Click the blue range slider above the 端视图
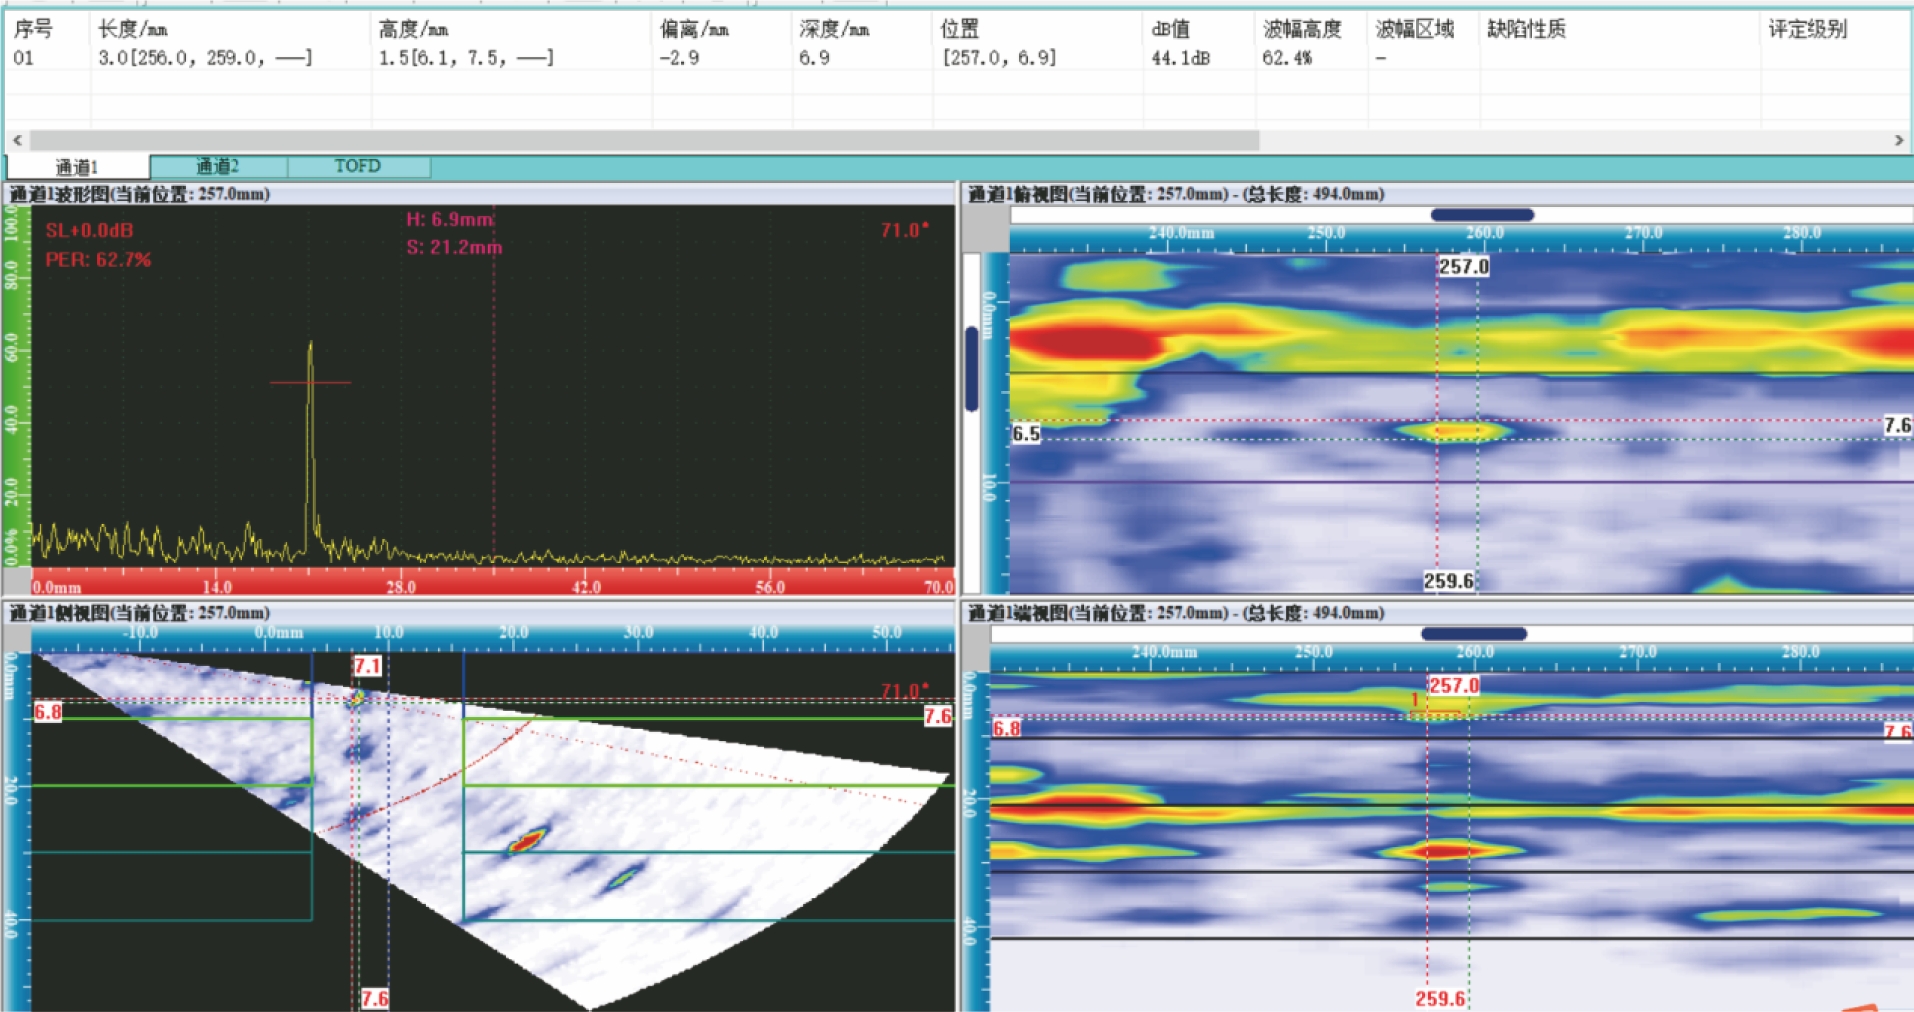 click(1473, 633)
